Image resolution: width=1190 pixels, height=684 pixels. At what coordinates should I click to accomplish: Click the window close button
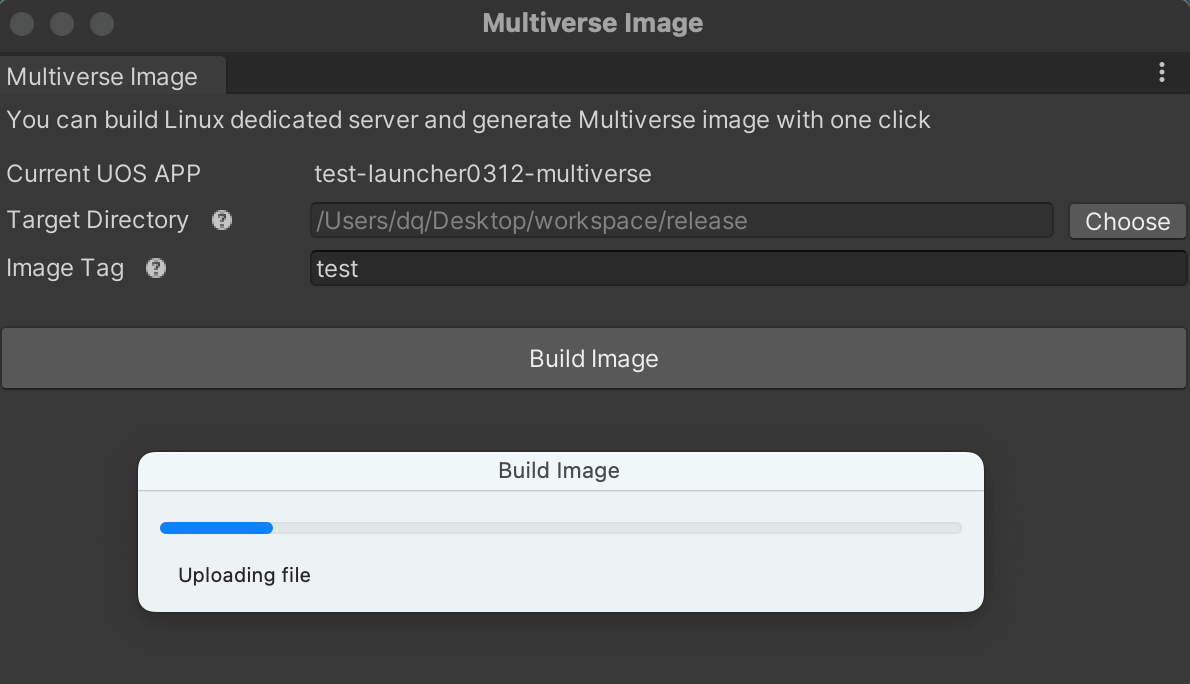point(22,23)
